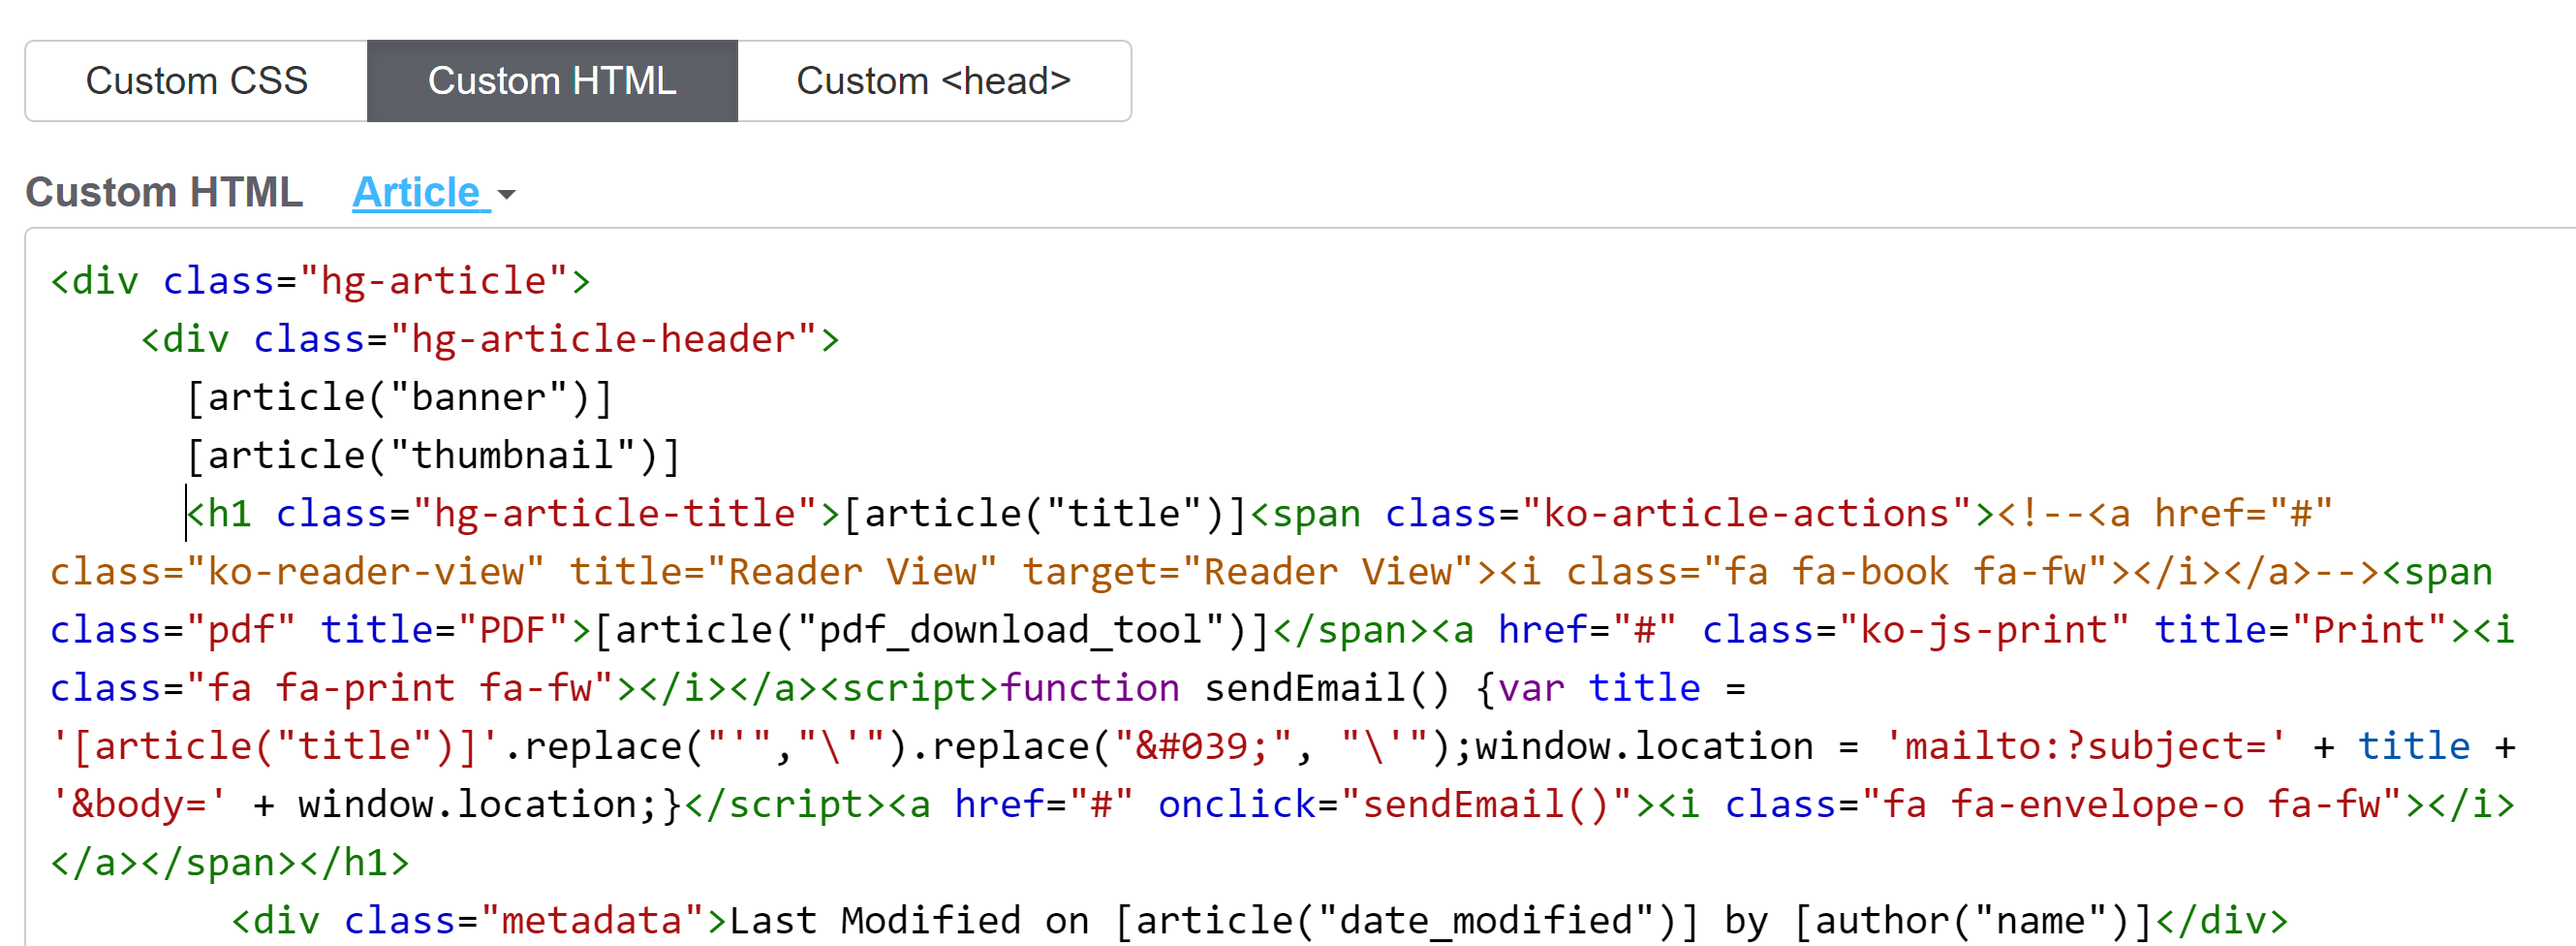The image size is (2576, 946).
Task: Click the string 'mailto:?subject='
Action: tap(2085, 746)
